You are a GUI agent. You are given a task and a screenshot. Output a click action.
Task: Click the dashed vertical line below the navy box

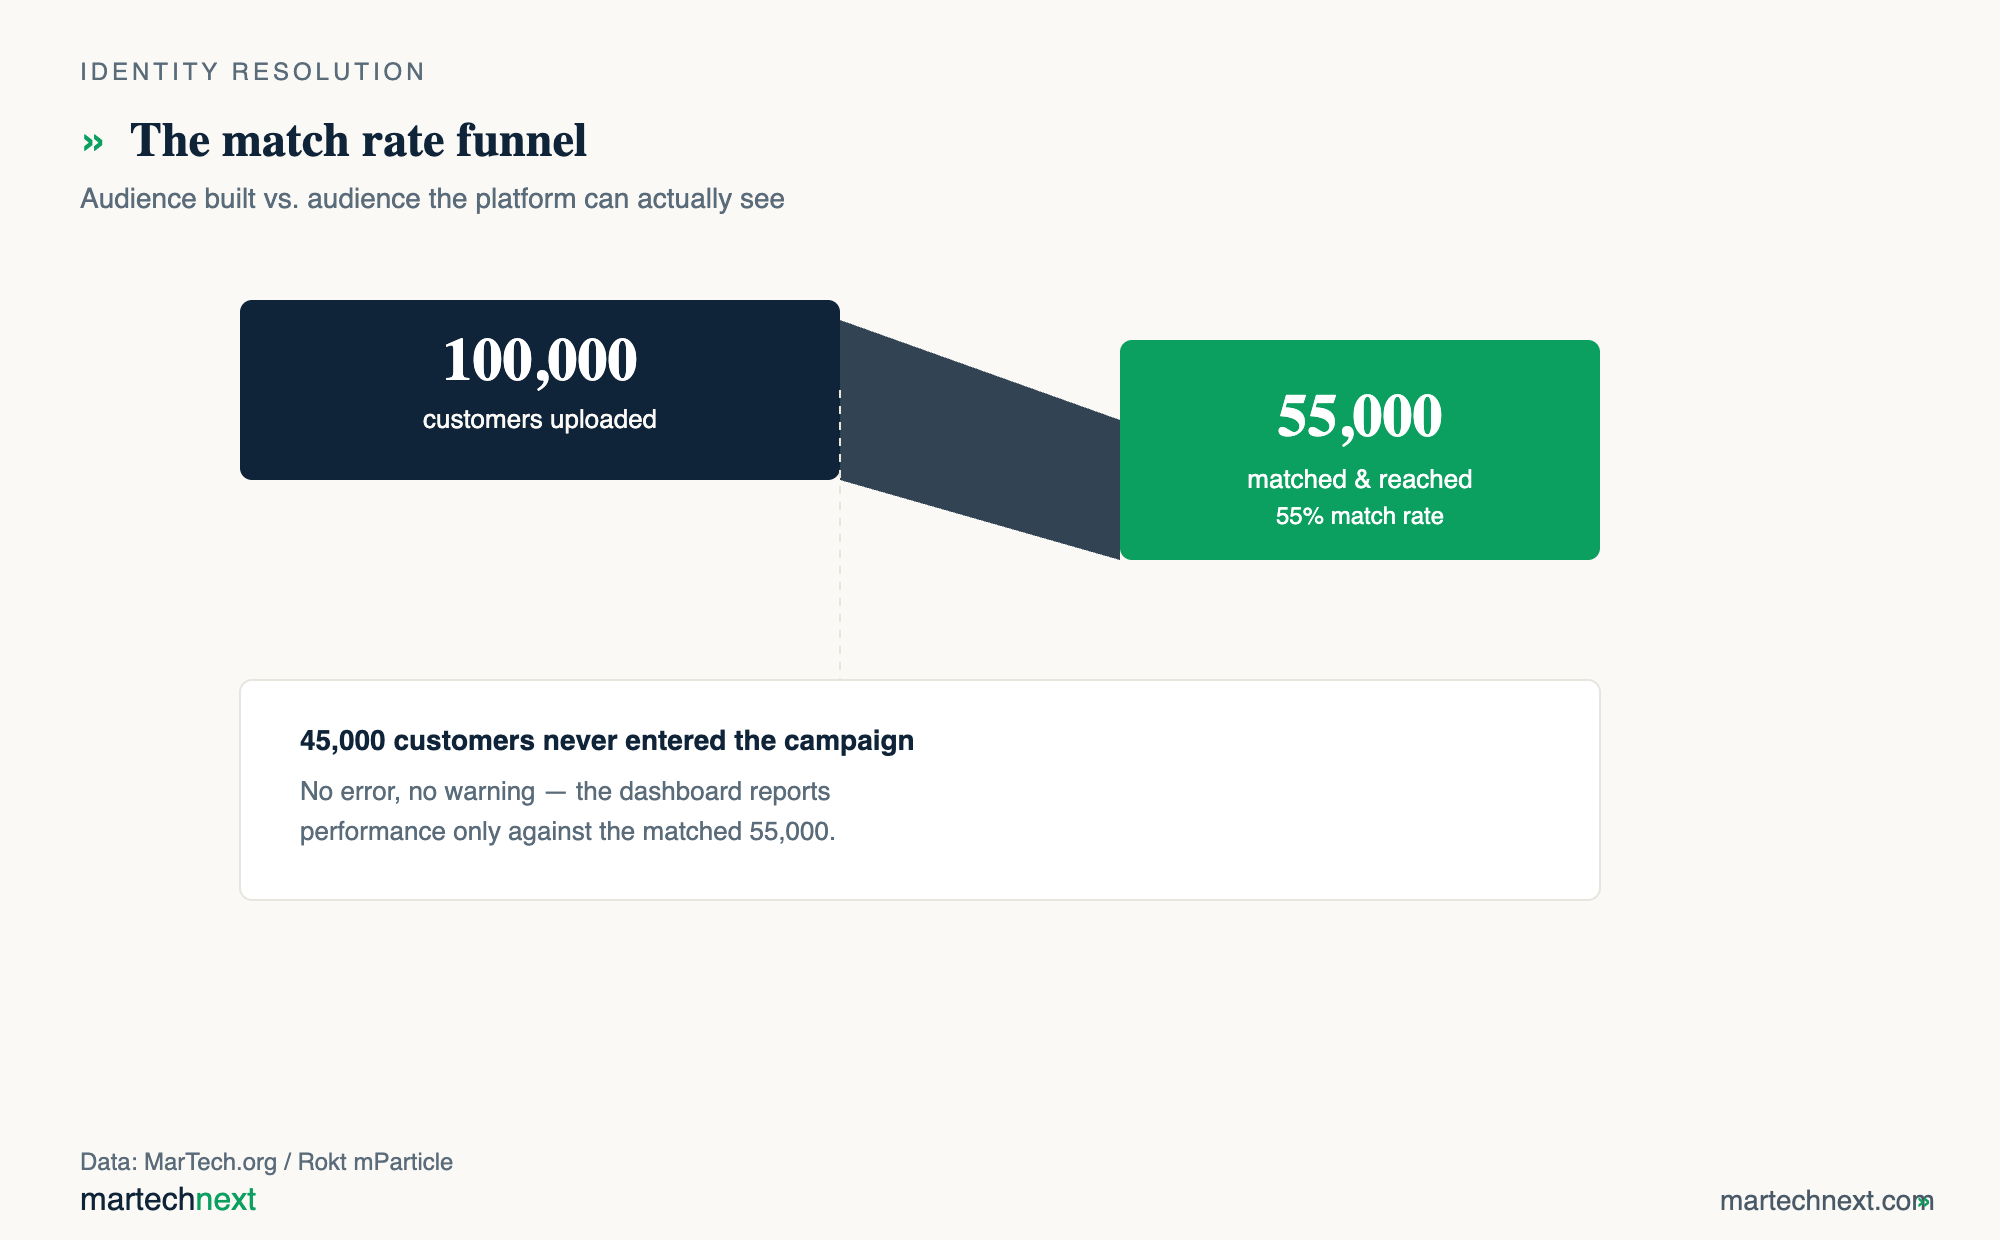click(840, 580)
